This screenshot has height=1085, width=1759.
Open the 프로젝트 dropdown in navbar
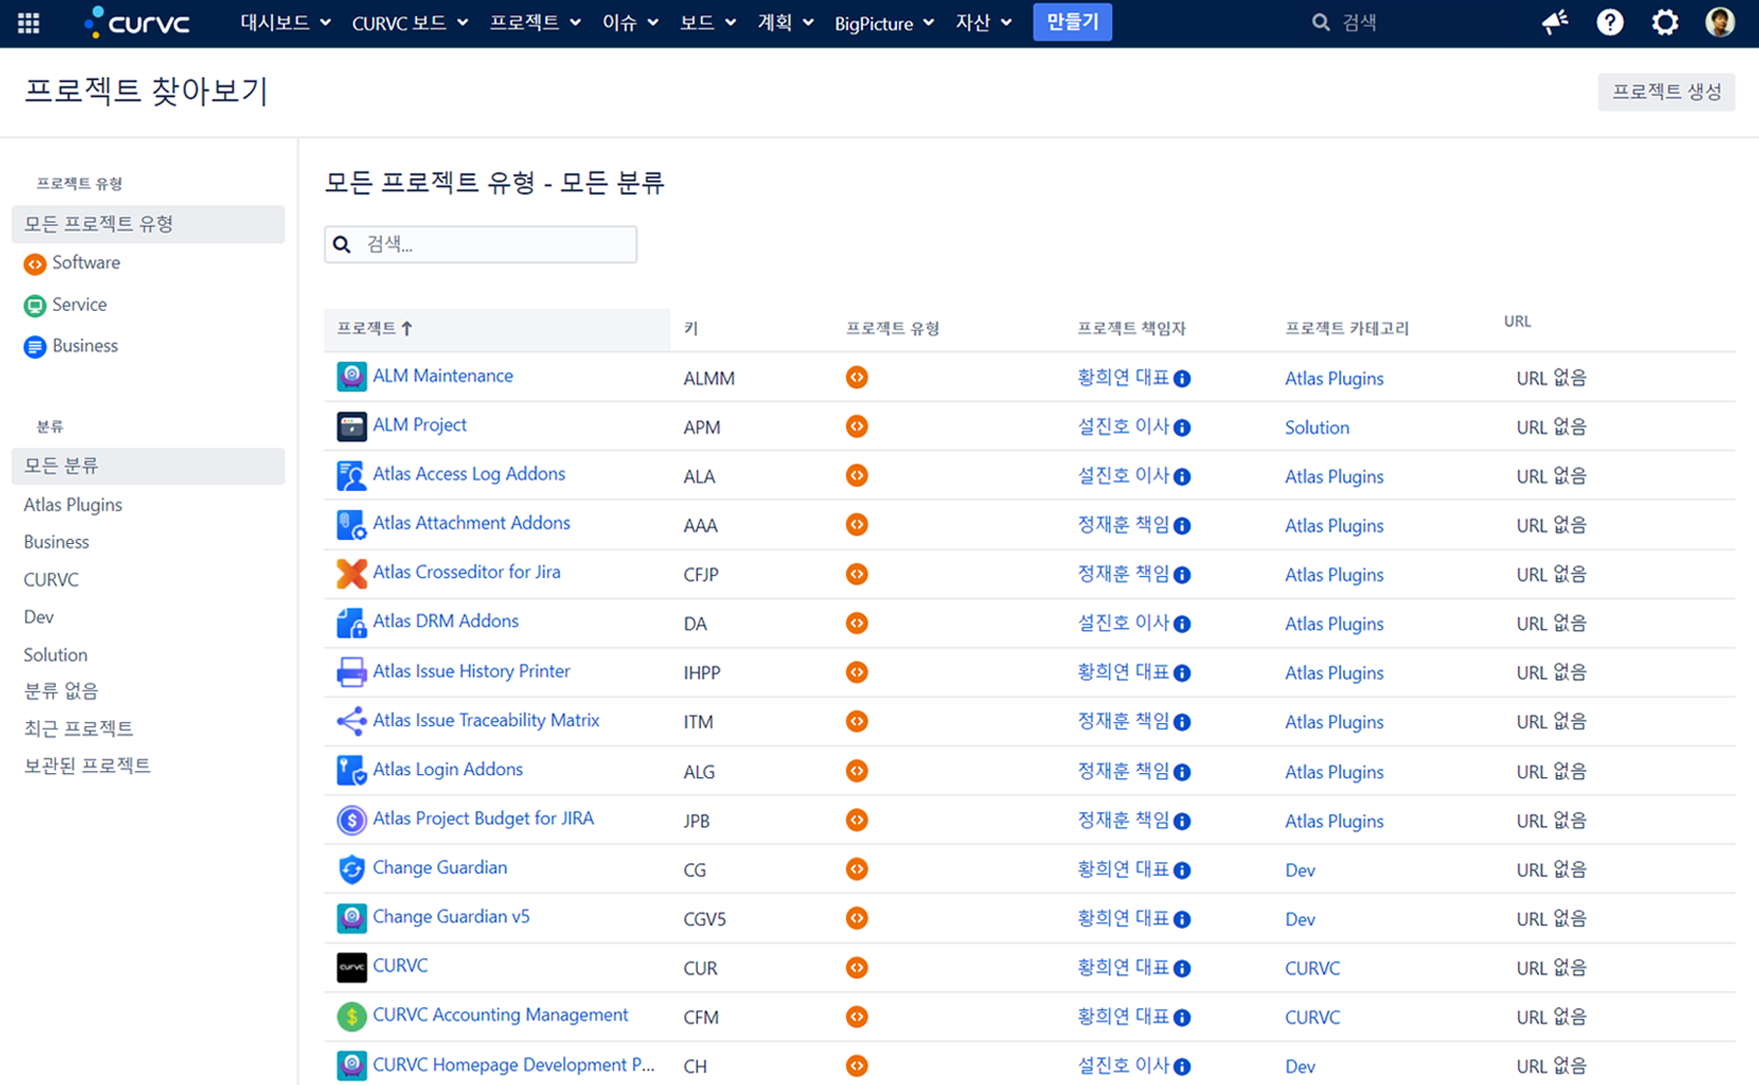point(534,22)
